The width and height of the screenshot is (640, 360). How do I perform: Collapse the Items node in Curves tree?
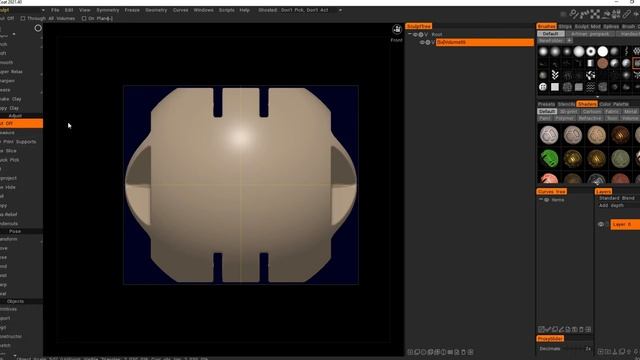click(x=541, y=200)
